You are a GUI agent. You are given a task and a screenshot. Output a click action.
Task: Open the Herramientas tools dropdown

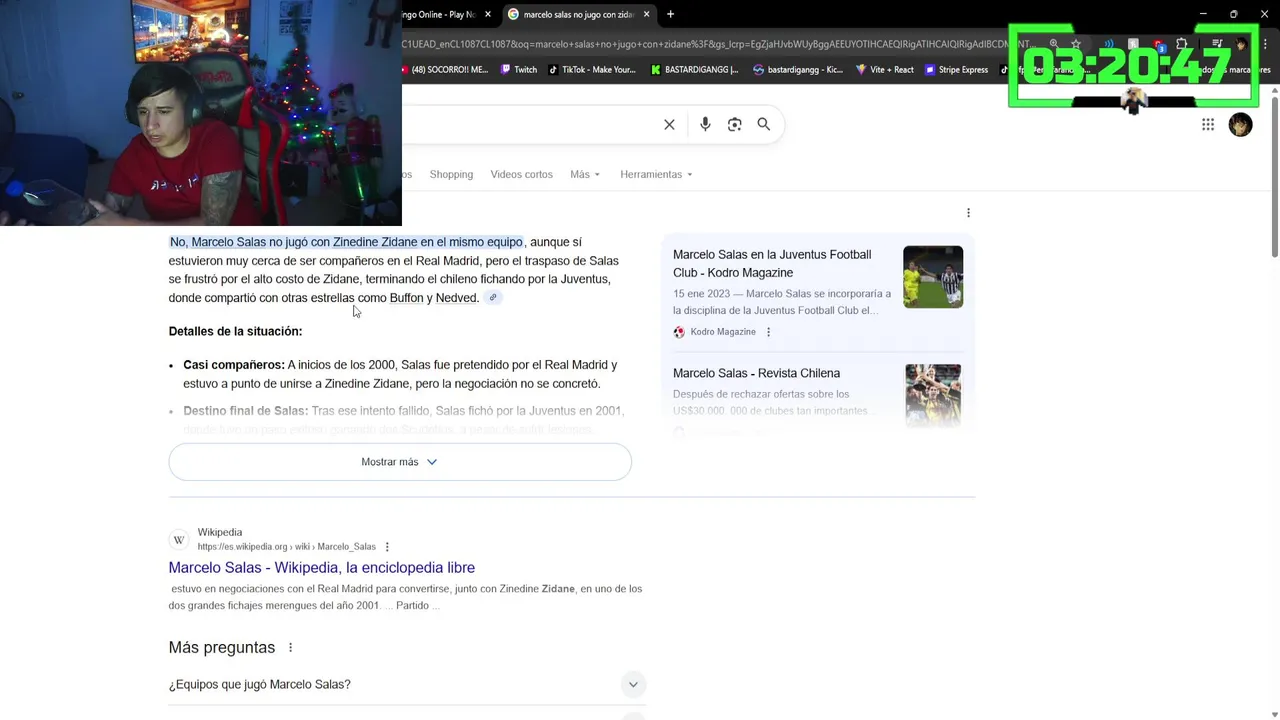coord(656,174)
